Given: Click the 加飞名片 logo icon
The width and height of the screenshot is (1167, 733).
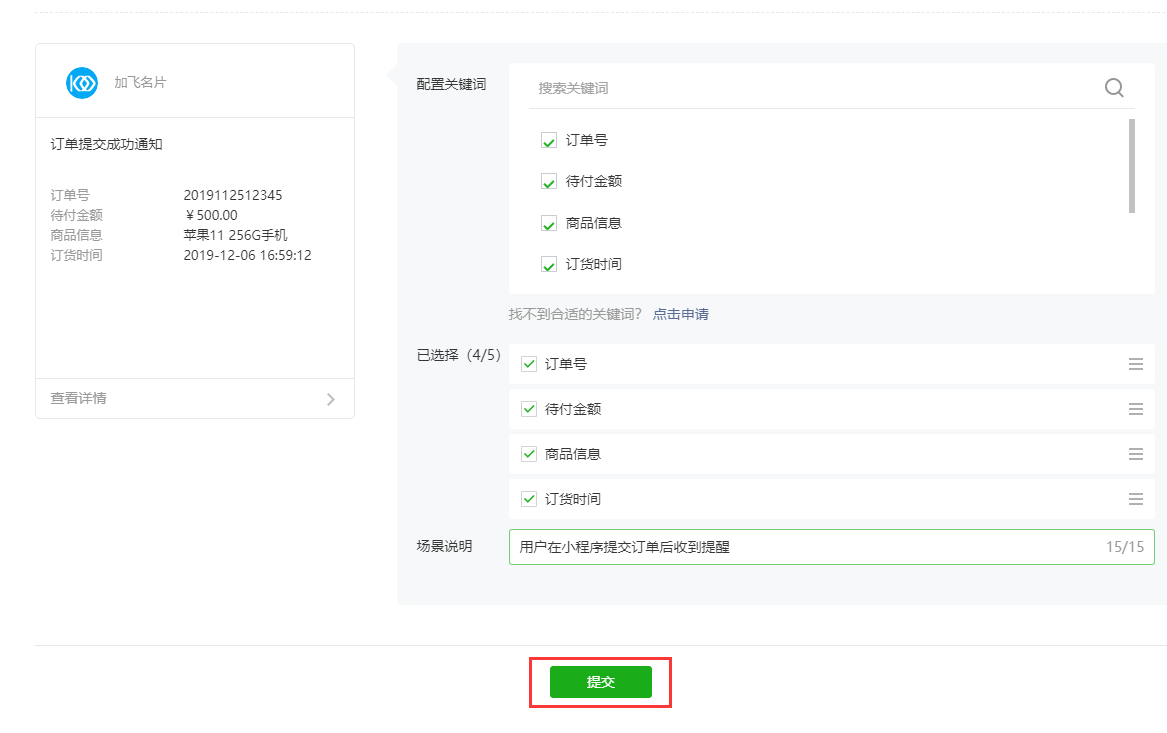Looking at the screenshot, I should 82,82.
